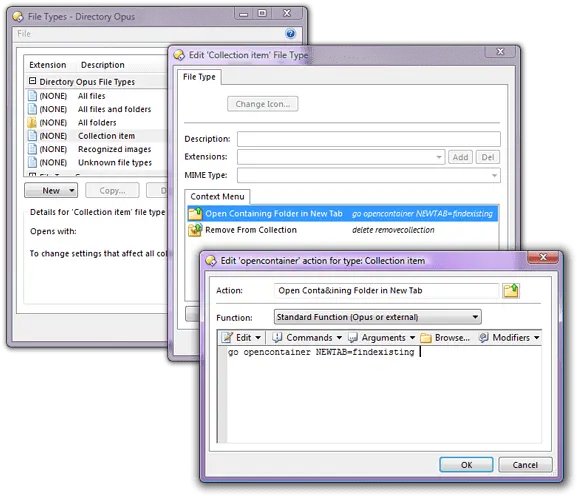Click OK in the opencontainer action dialog

point(466,465)
